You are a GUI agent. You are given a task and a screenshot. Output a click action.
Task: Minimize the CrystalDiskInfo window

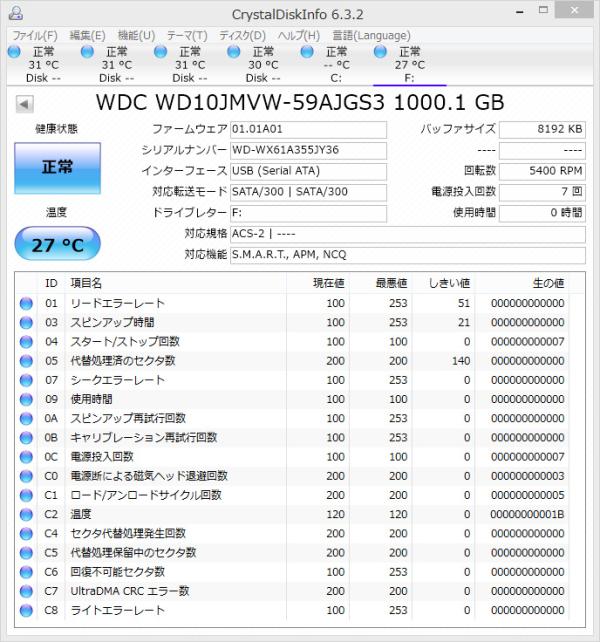point(520,12)
